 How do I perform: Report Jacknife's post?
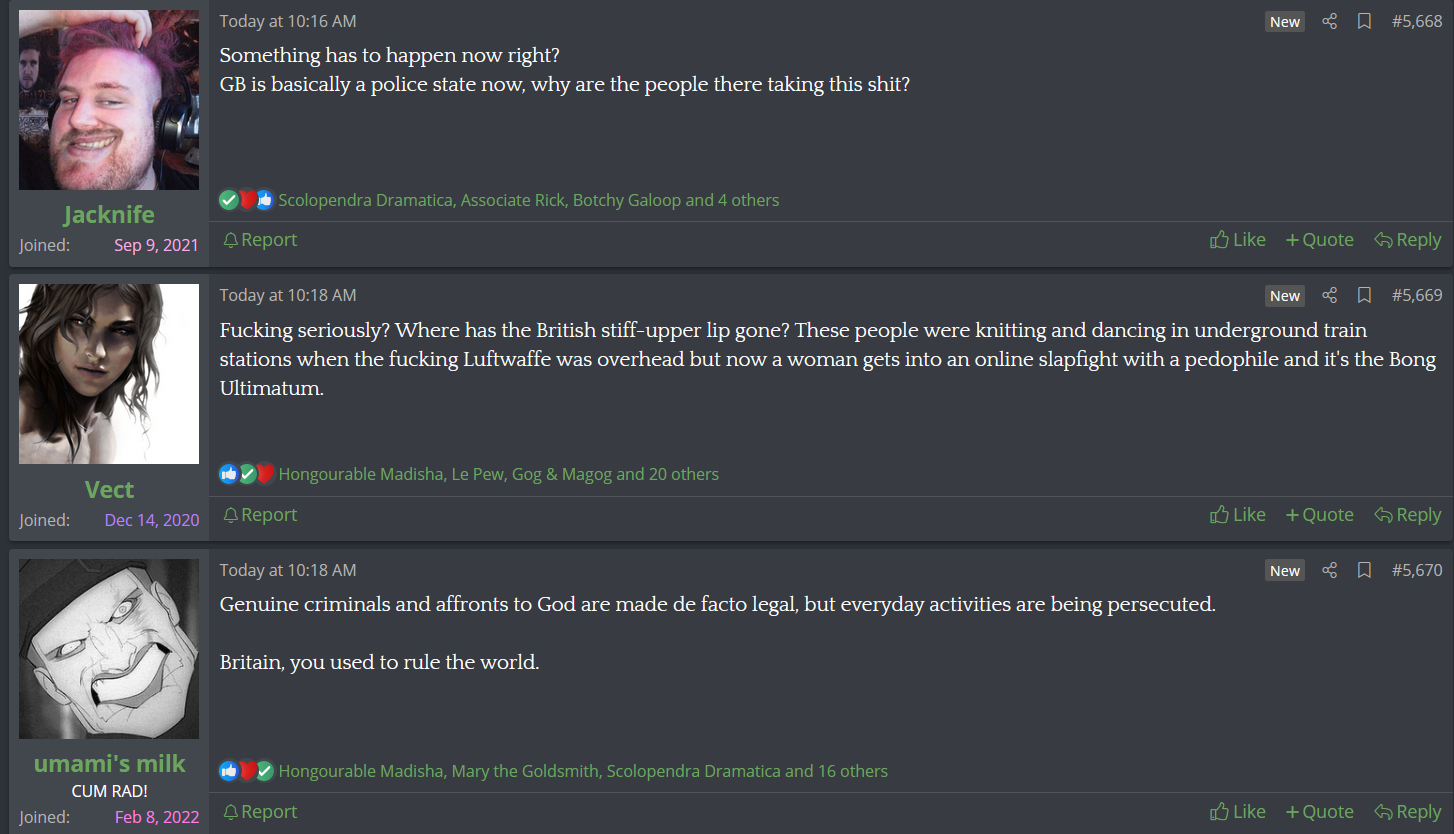tap(260, 240)
